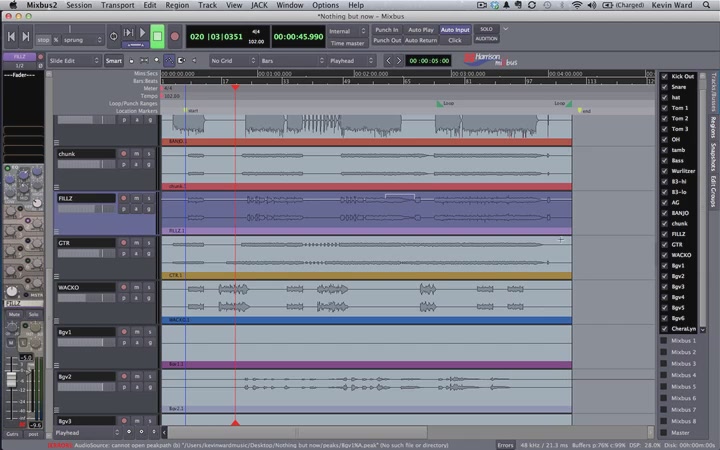This screenshot has width=720, height=450.
Task: Open the Region menu
Action: click(x=177, y=5)
